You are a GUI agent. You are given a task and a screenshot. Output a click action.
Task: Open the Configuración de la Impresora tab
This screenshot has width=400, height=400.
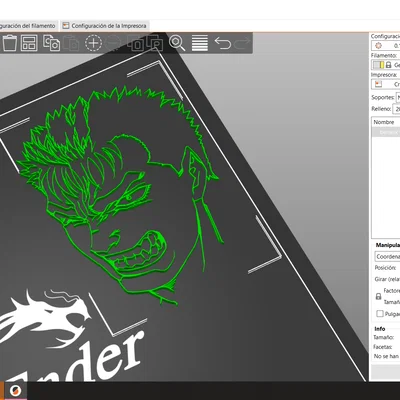pos(105,26)
